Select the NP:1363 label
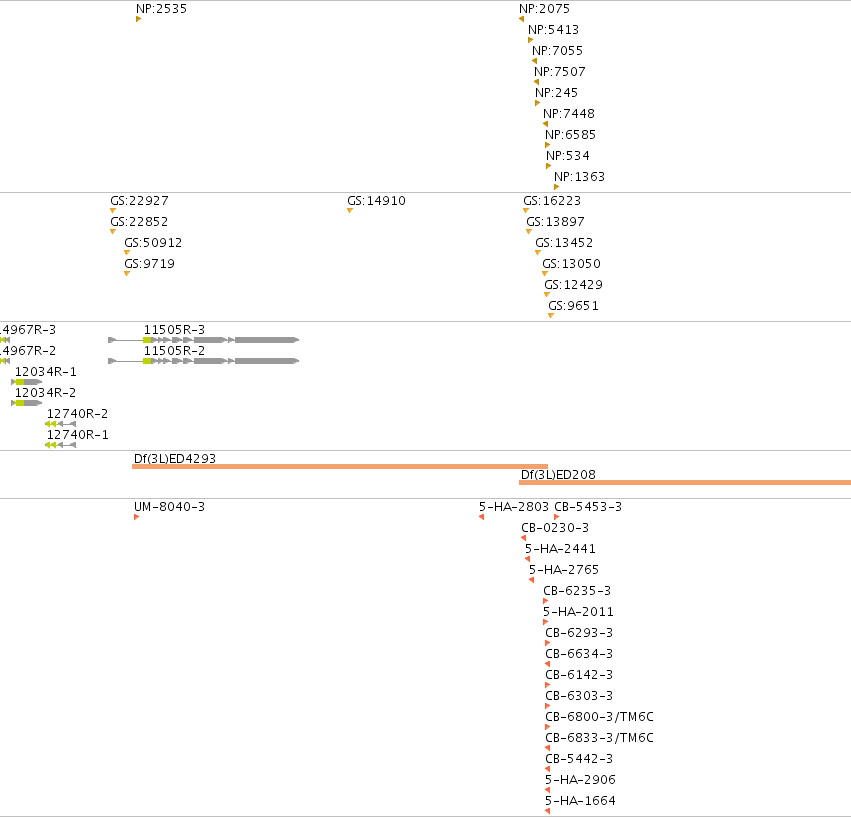This screenshot has height=817, width=851. point(579,177)
